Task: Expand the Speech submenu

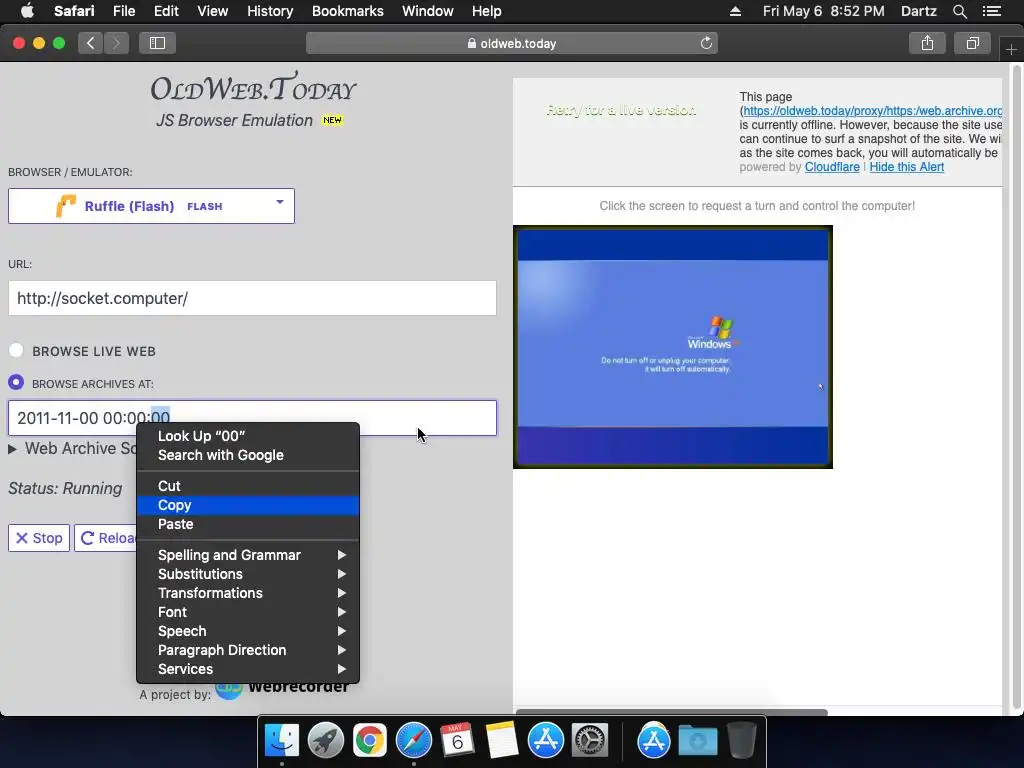Action: click(248, 631)
